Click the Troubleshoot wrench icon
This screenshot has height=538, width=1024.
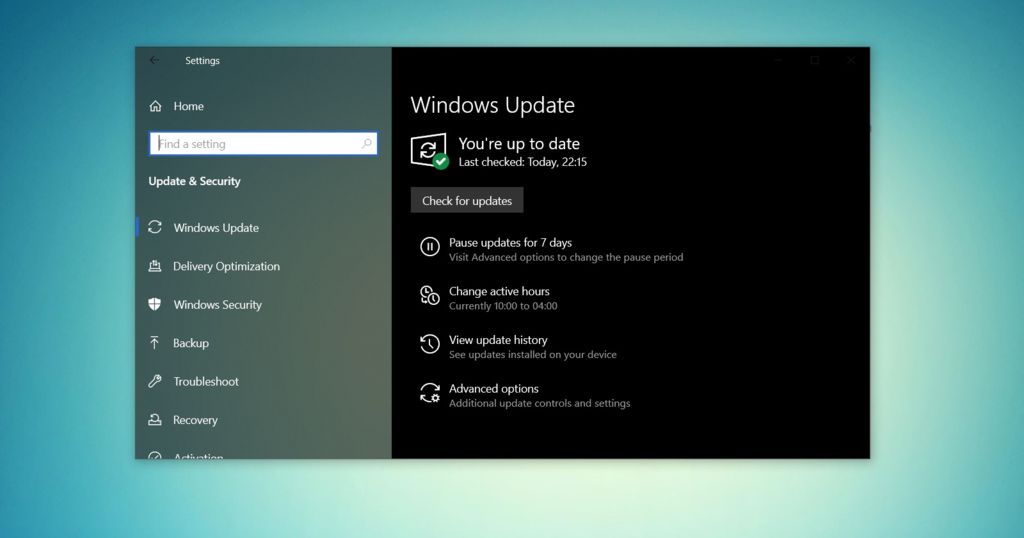(155, 381)
